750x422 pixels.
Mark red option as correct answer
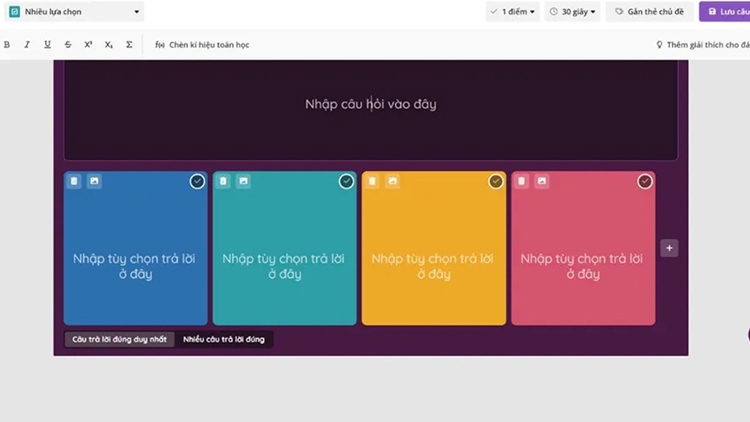[645, 181]
